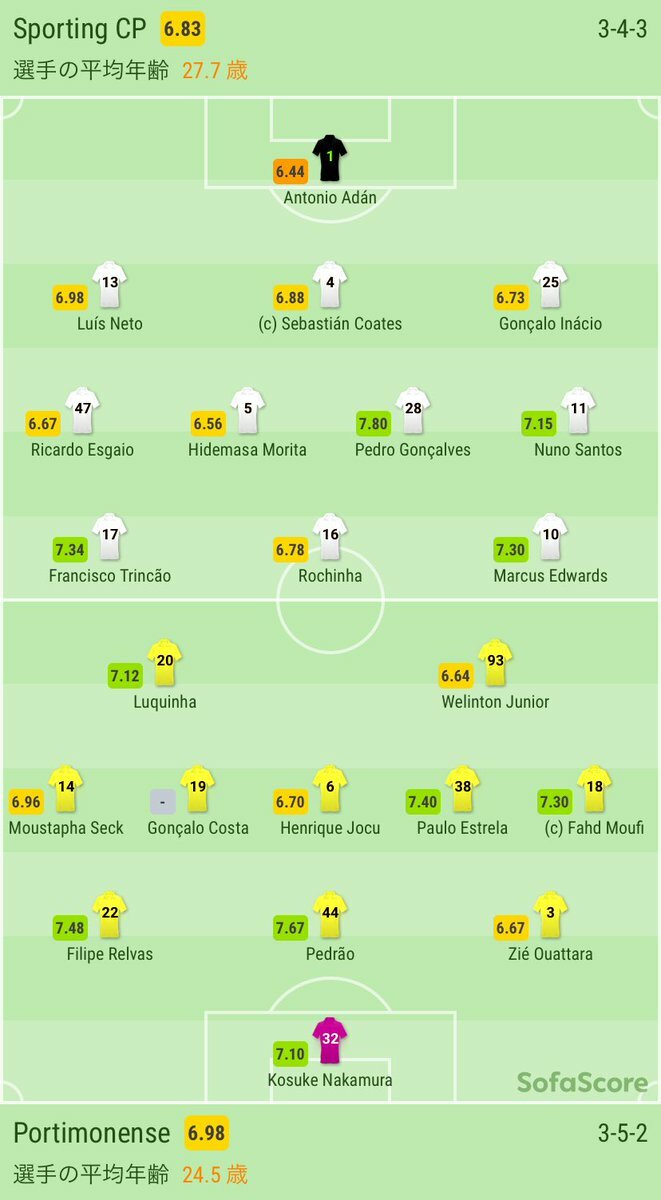
Task: Tap Luquinha's yellow number 20 jersey
Action: coord(165,662)
